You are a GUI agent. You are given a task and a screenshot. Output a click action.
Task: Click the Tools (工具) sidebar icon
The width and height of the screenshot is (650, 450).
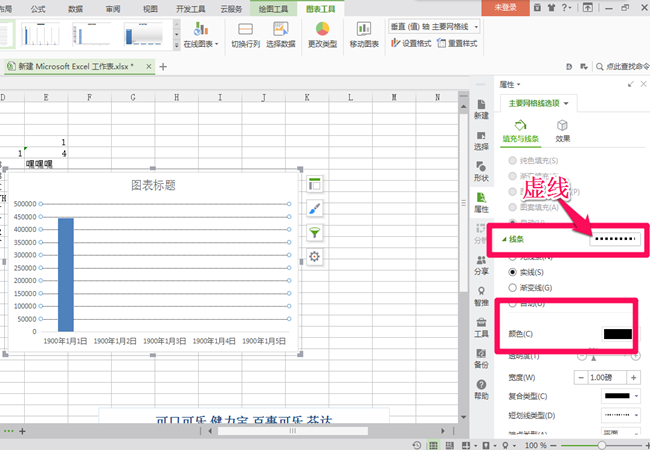click(x=481, y=327)
